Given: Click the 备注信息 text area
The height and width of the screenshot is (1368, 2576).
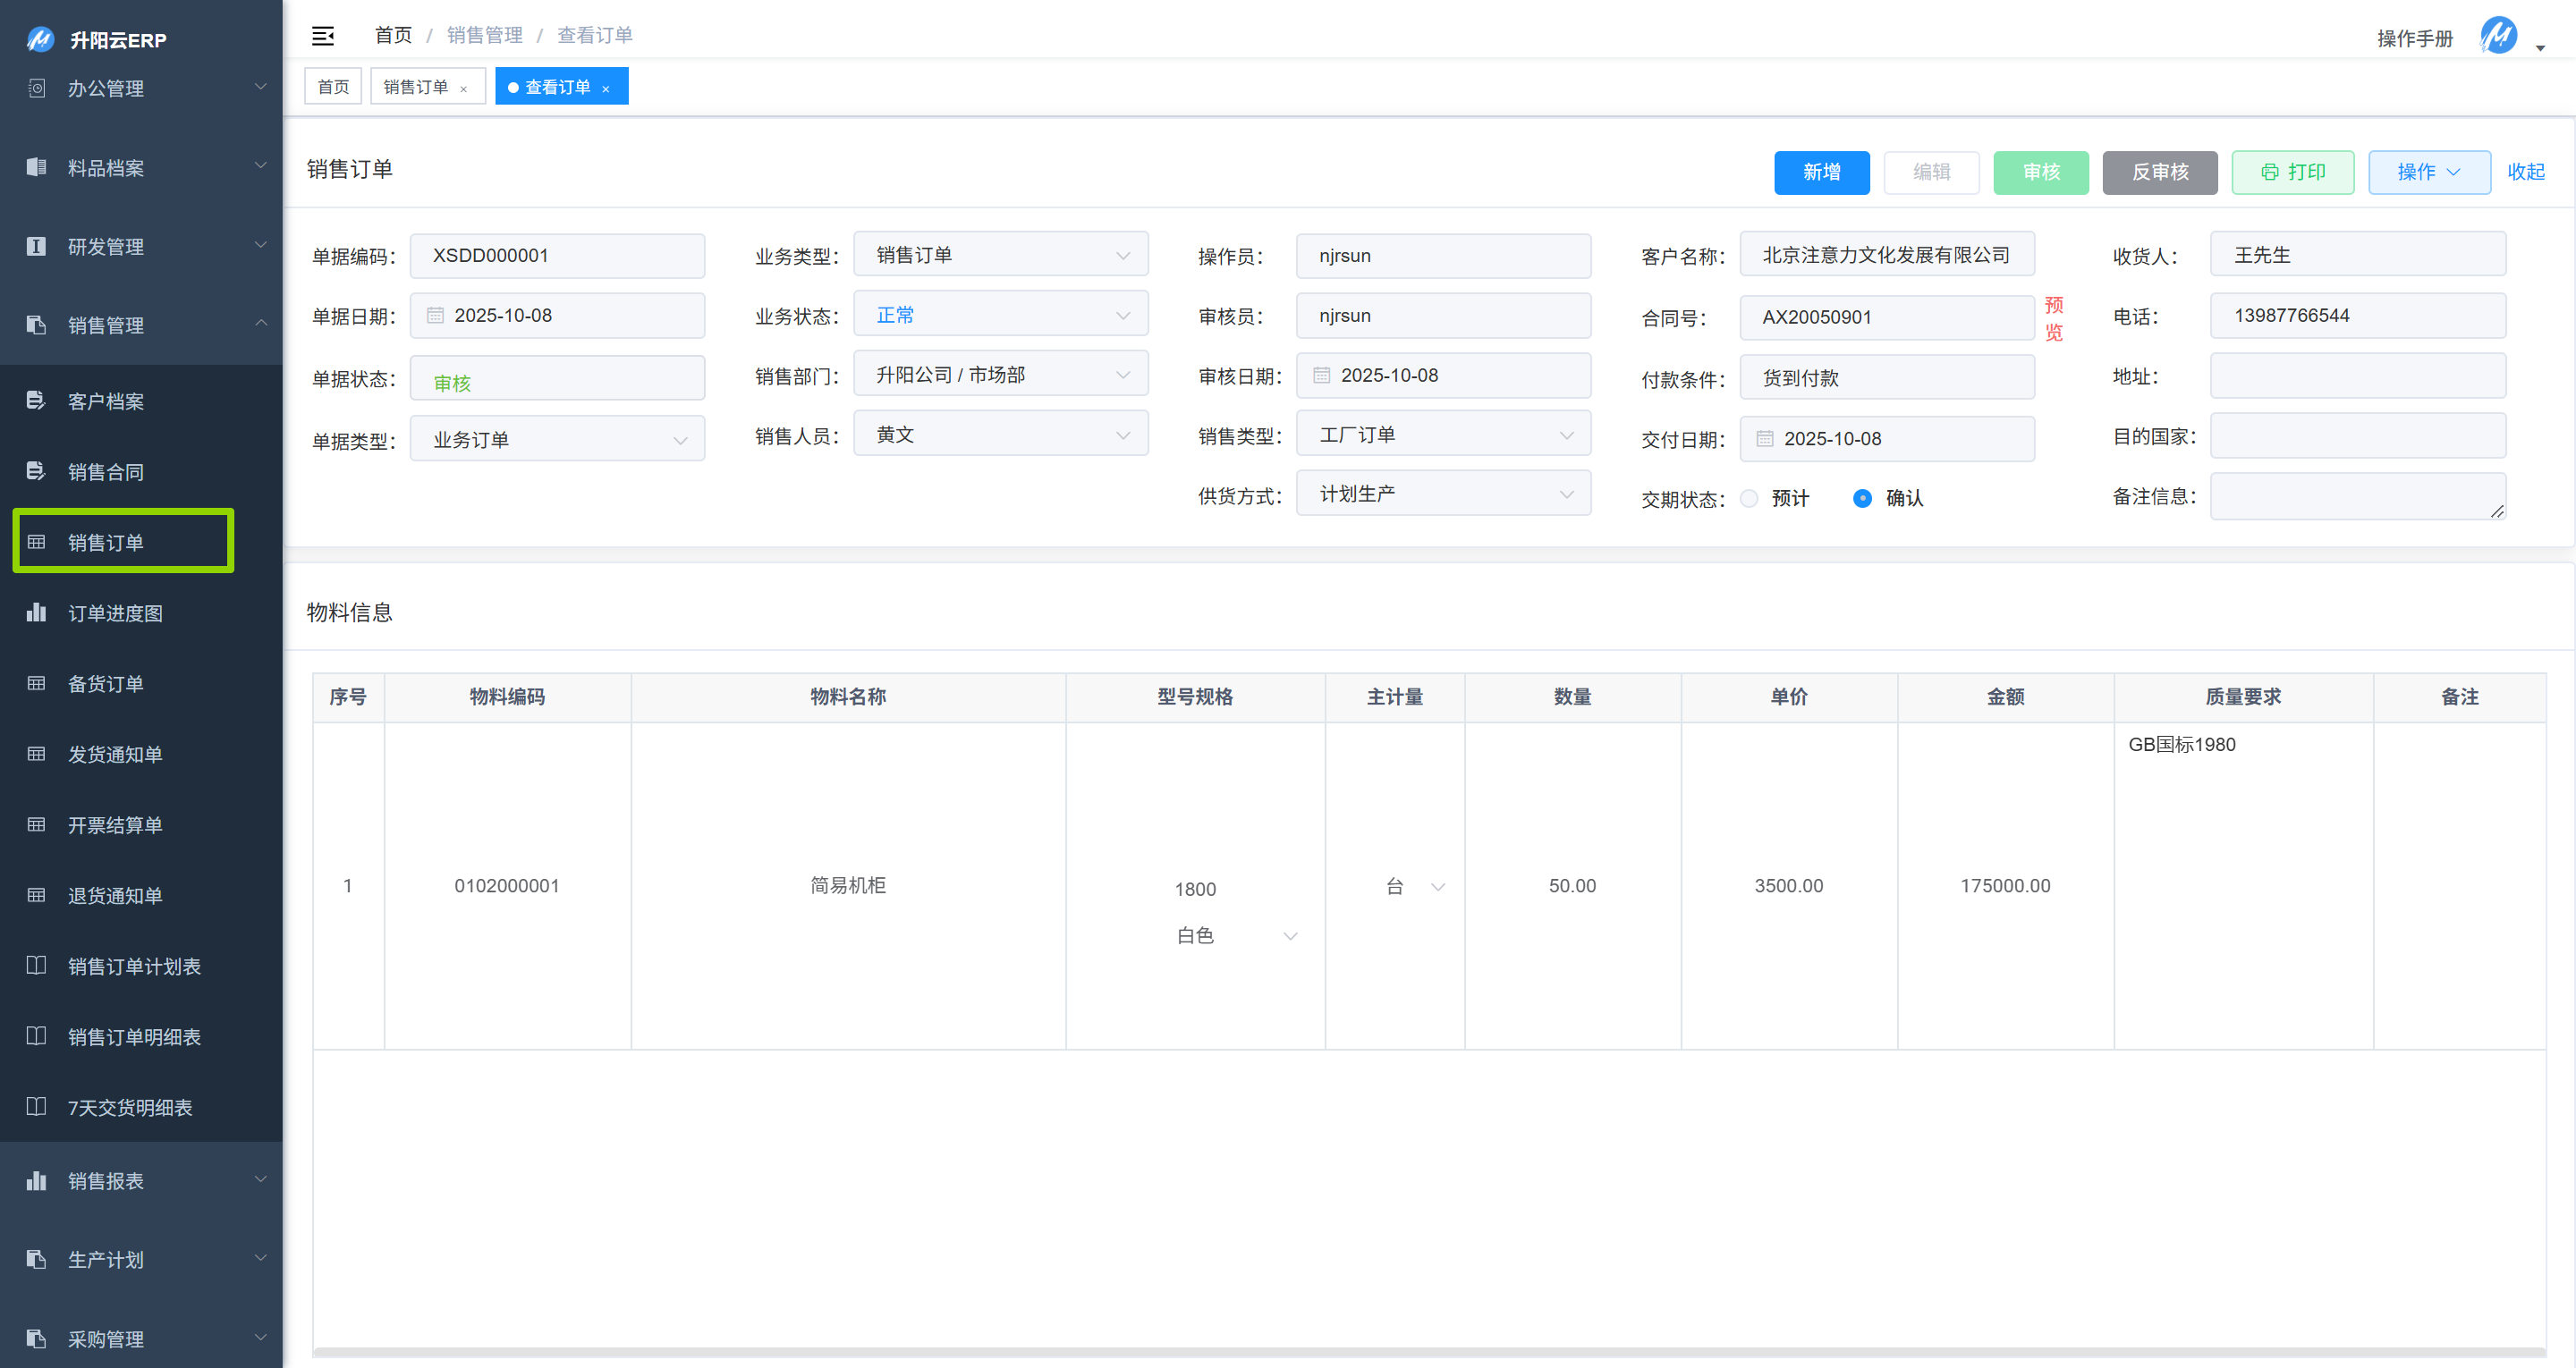Looking at the screenshot, I should [x=2357, y=496].
